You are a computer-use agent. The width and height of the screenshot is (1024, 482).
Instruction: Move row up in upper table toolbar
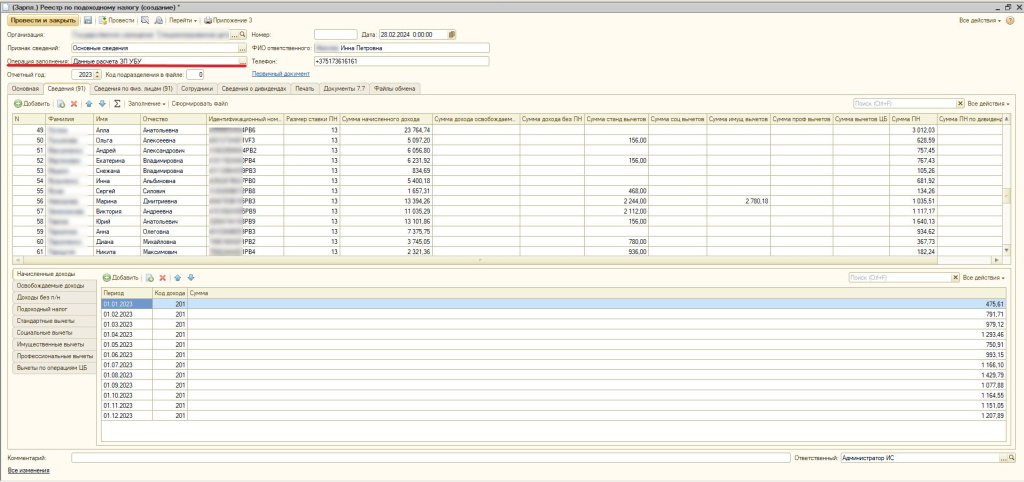coord(89,103)
